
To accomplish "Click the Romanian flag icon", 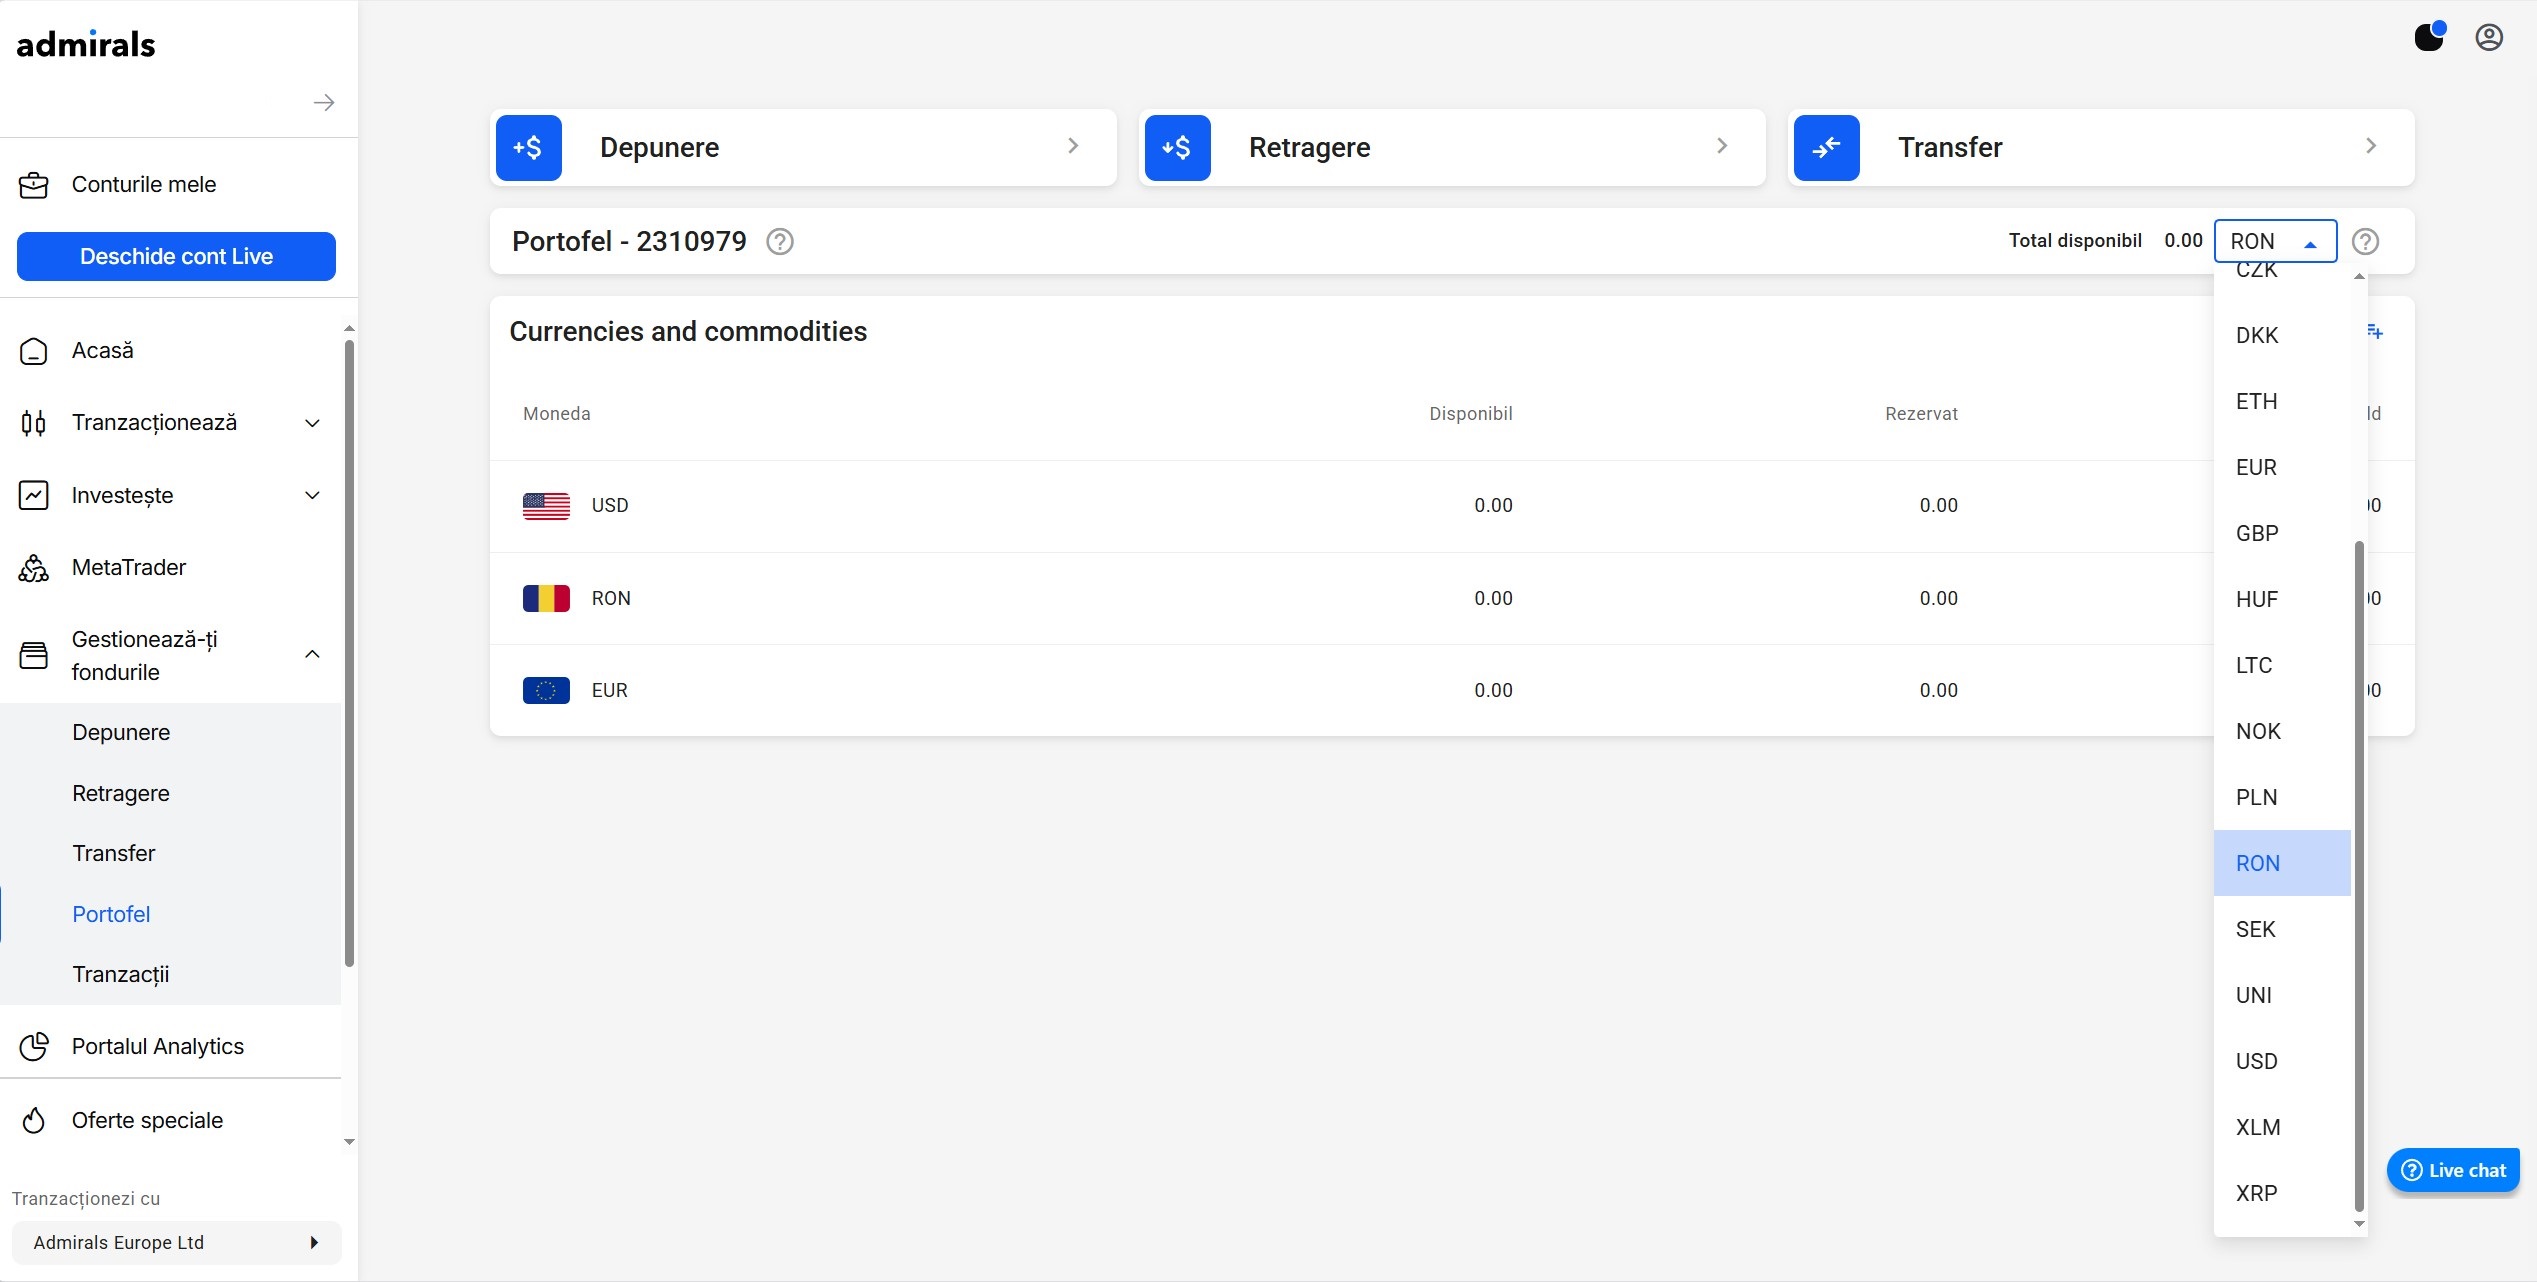I will coord(546,598).
